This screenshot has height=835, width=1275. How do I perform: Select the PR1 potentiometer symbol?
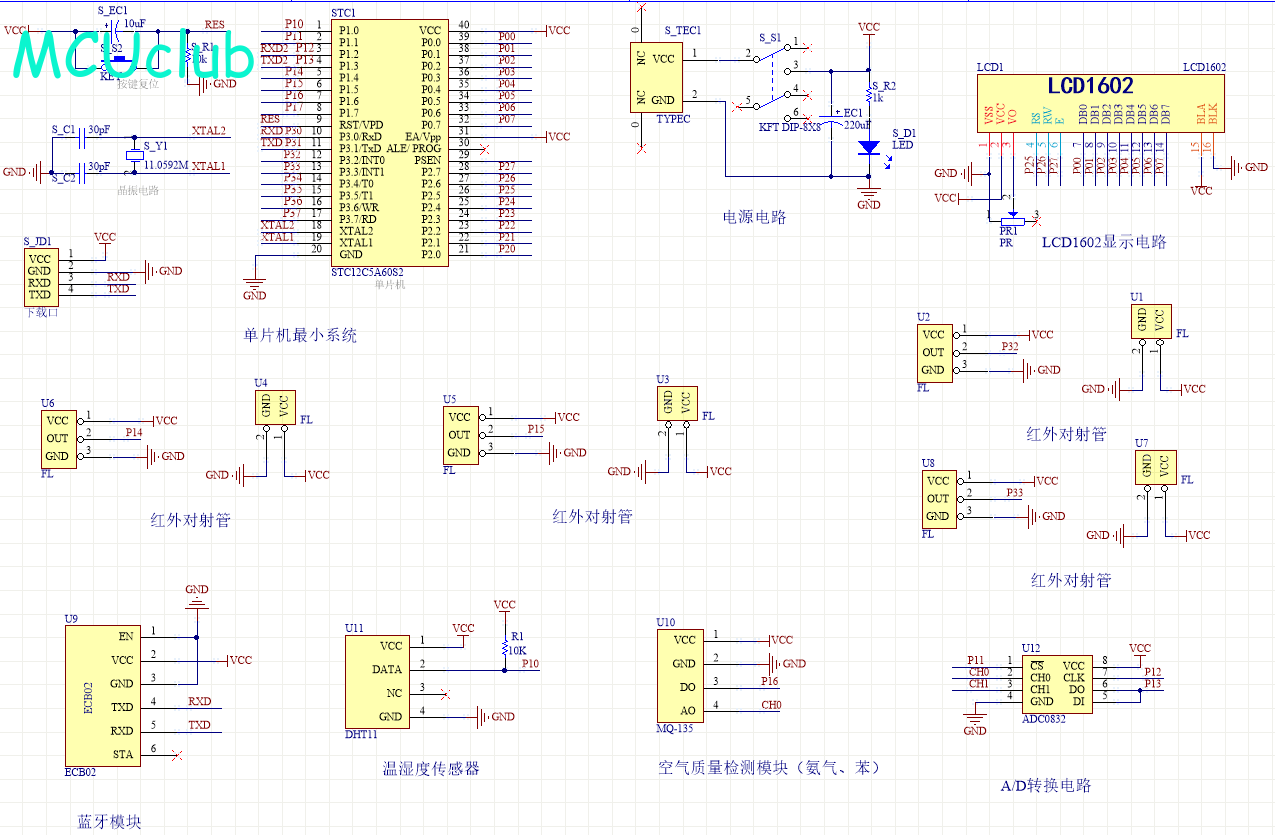pyautogui.click(x=1012, y=219)
